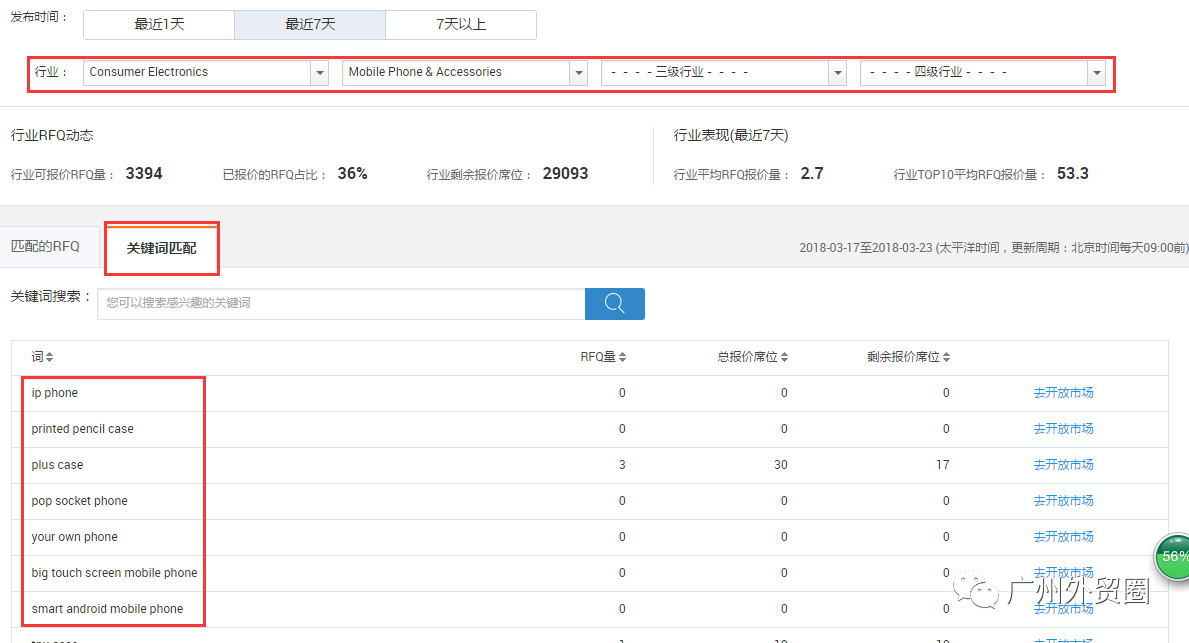Open 去开放市场 link for your own phone

(x=1063, y=537)
